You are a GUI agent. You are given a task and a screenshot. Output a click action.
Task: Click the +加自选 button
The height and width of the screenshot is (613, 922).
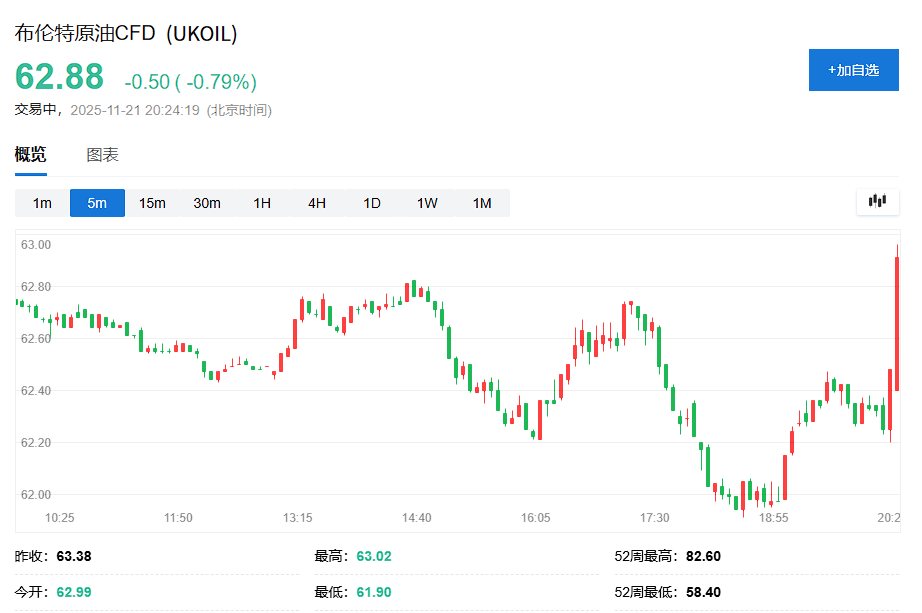[853, 70]
